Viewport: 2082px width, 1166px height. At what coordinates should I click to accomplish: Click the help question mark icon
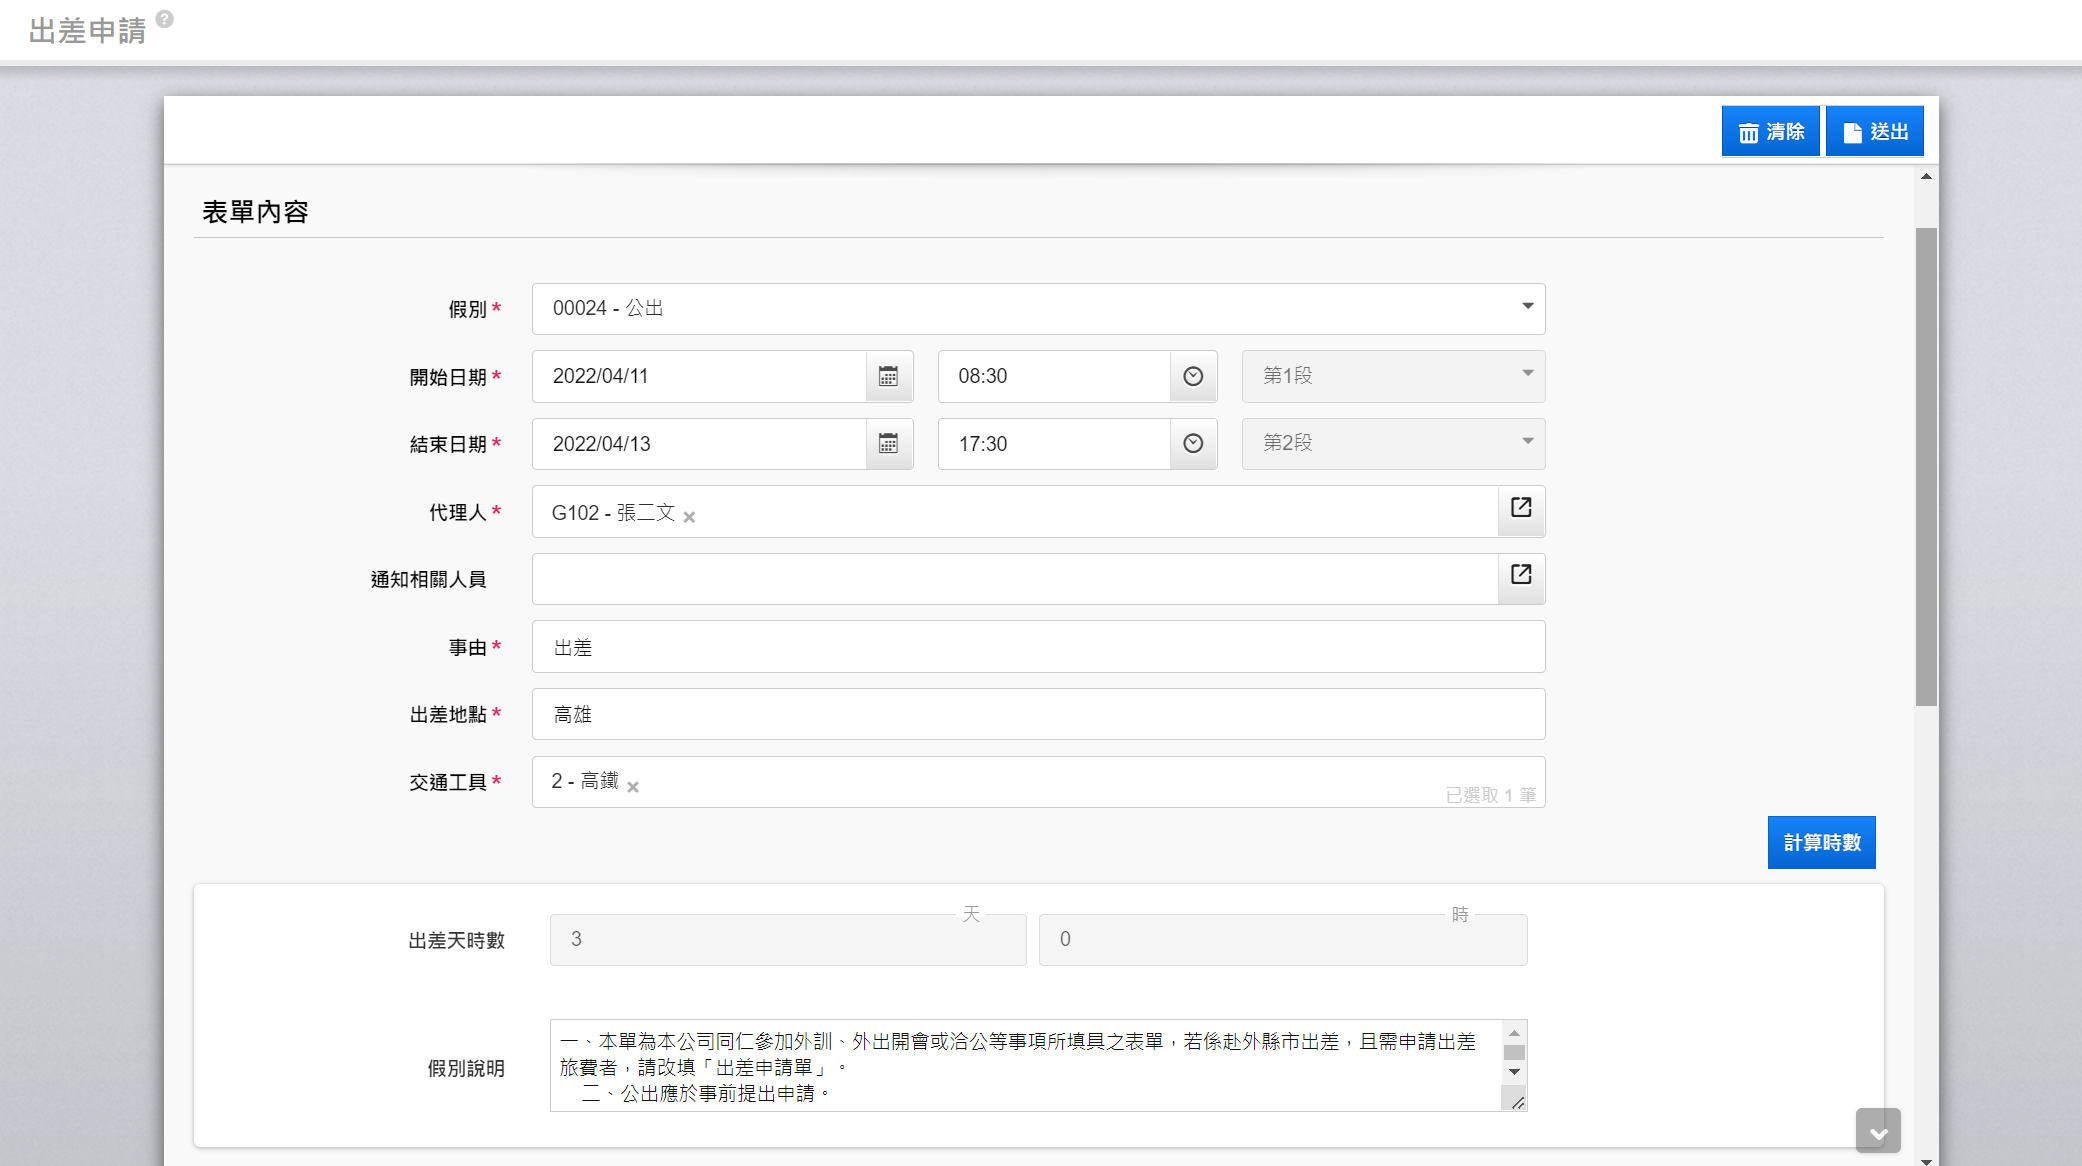pos(165,19)
